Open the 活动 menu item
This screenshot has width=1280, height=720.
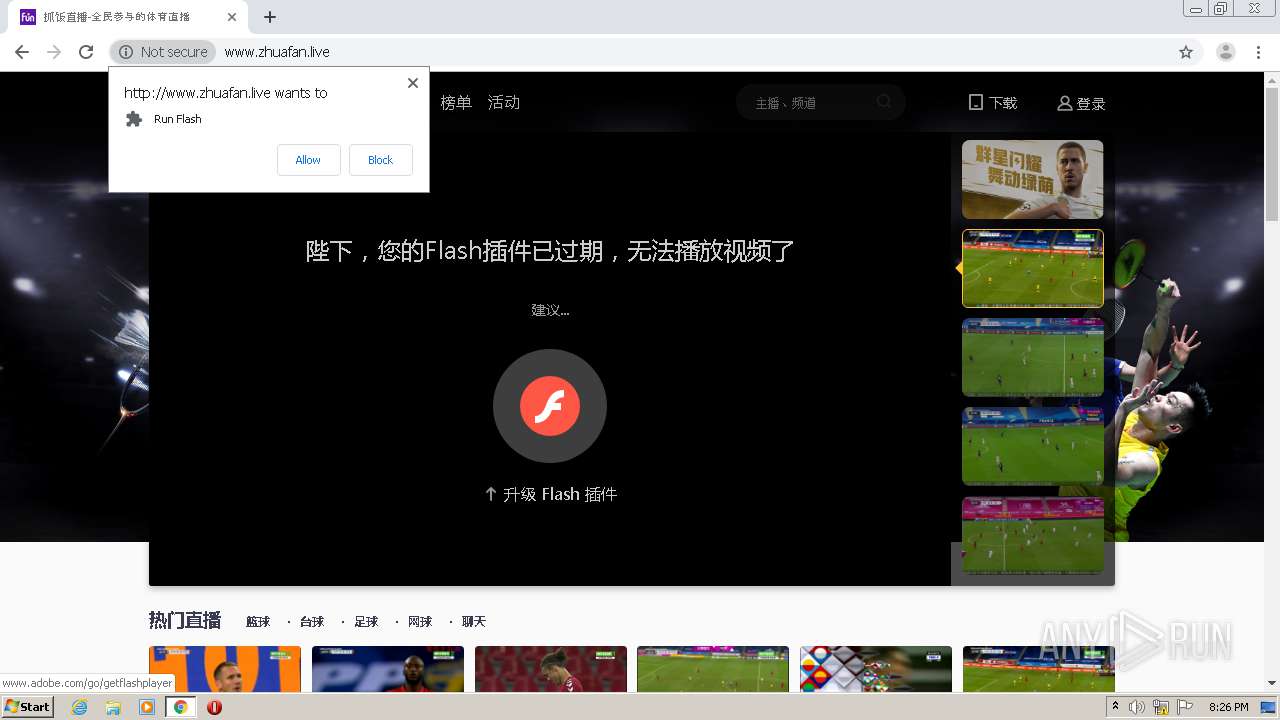(504, 102)
